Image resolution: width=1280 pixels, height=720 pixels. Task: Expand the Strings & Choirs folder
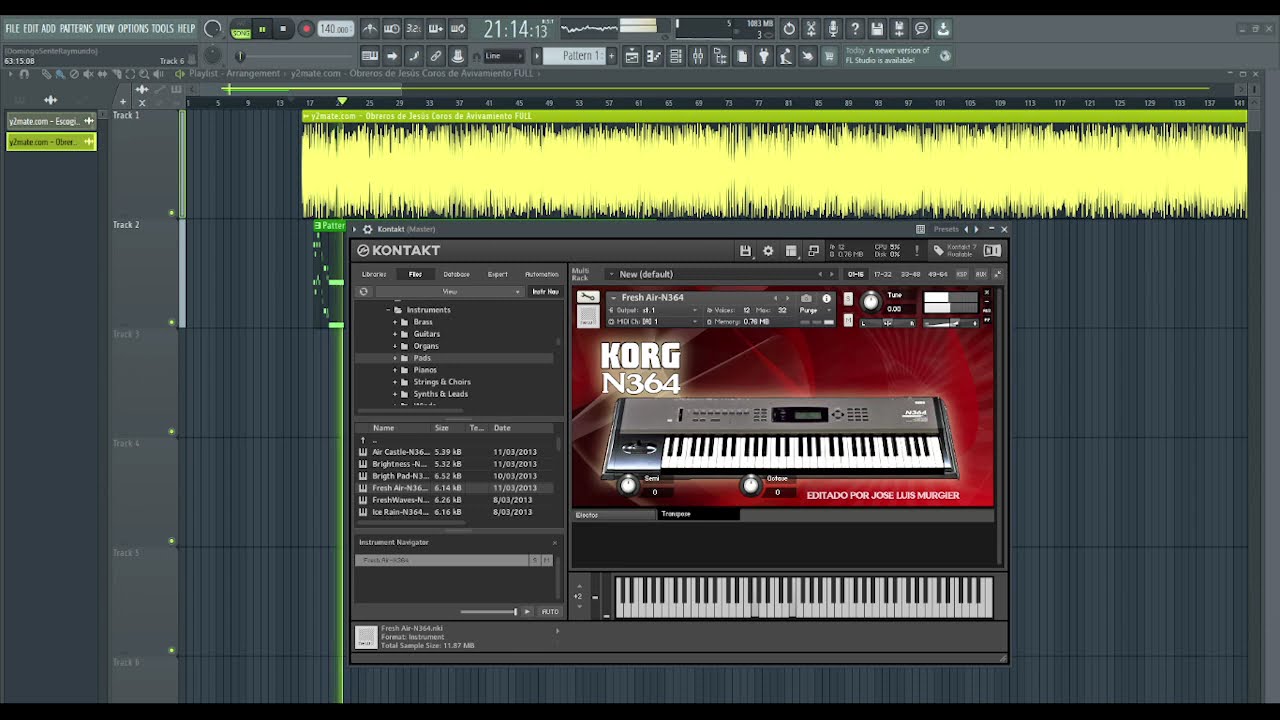point(395,382)
